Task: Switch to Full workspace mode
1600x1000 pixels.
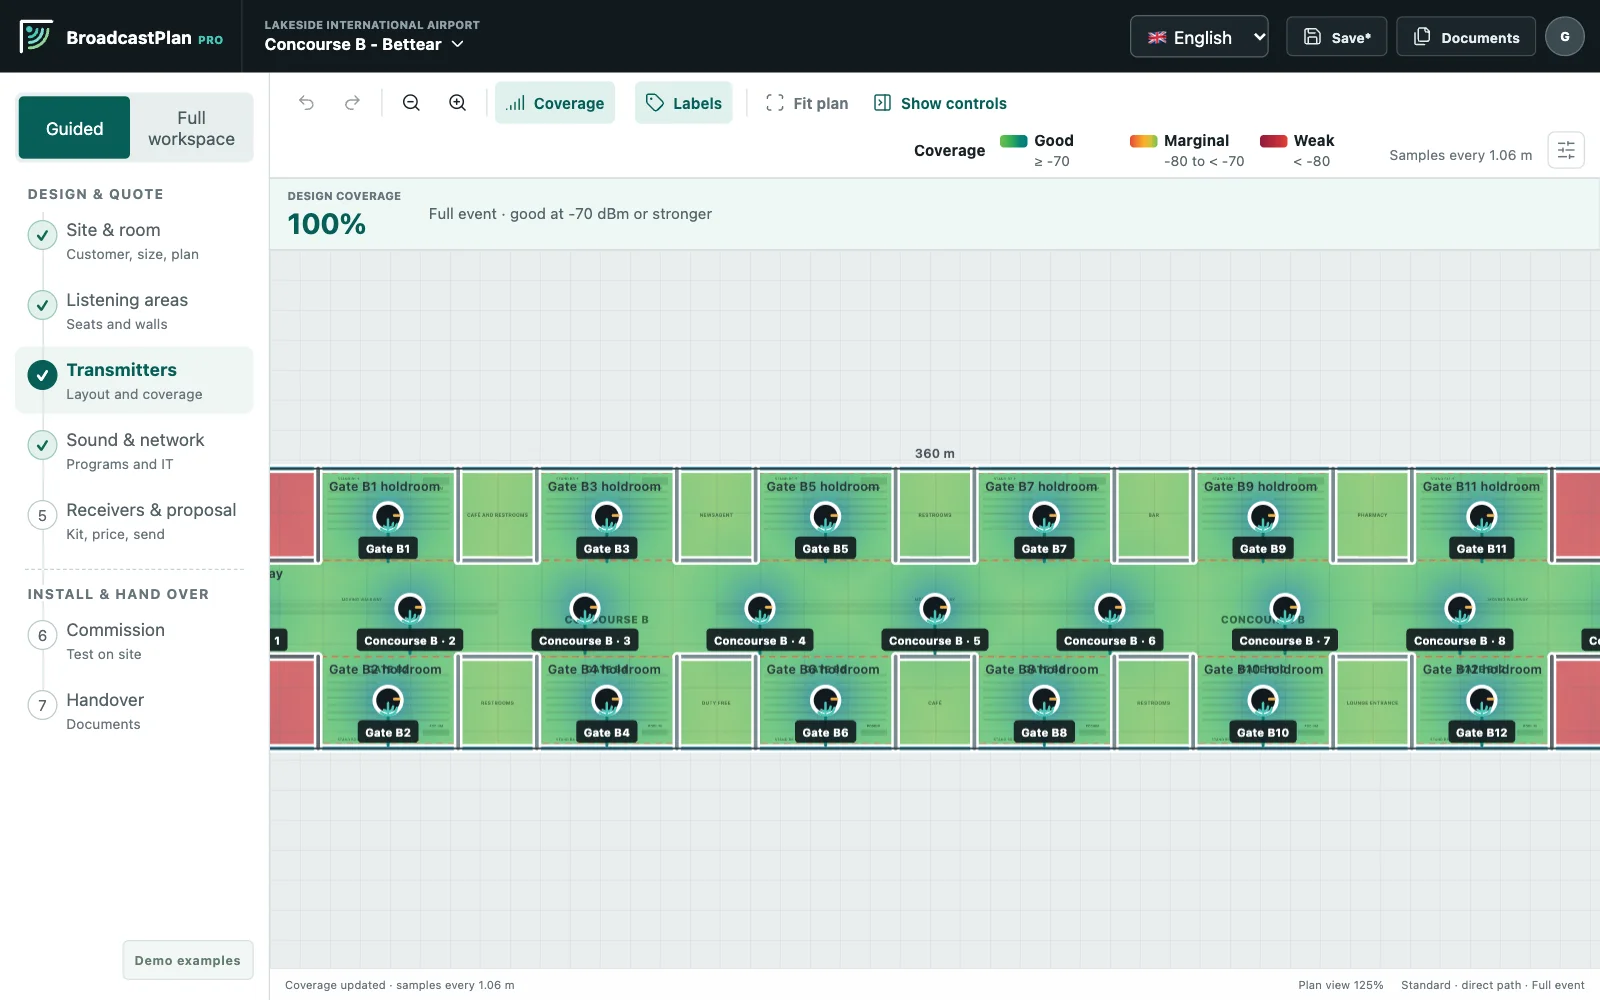Action: point(191,128)
